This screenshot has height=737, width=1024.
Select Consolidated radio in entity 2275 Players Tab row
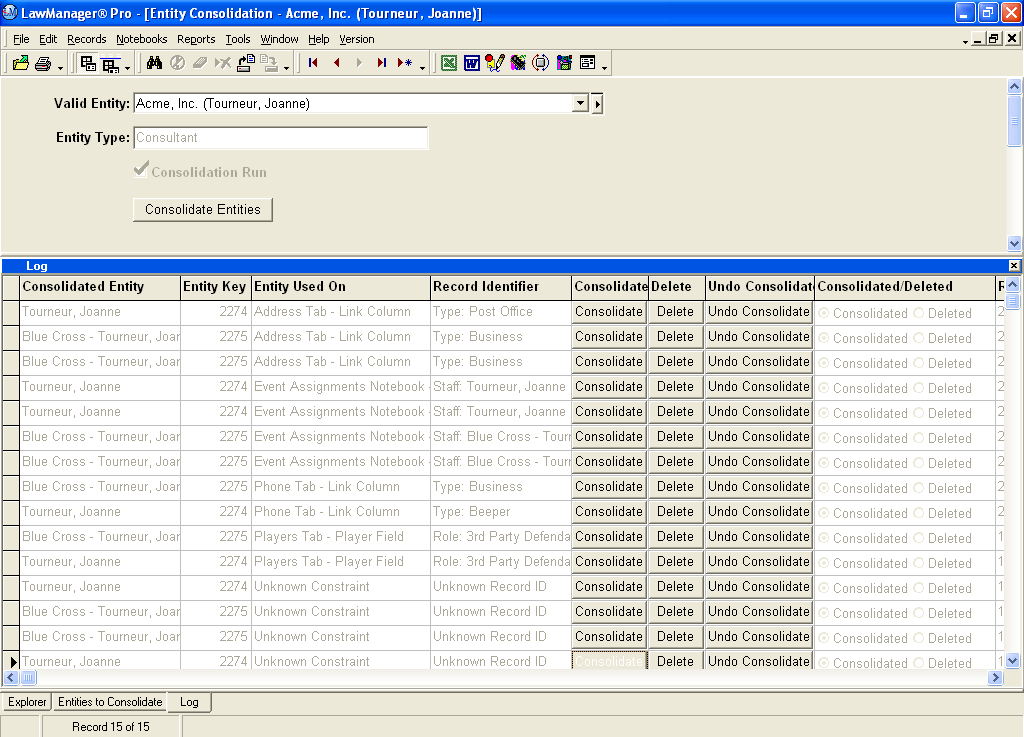click(x=824, y=538)
